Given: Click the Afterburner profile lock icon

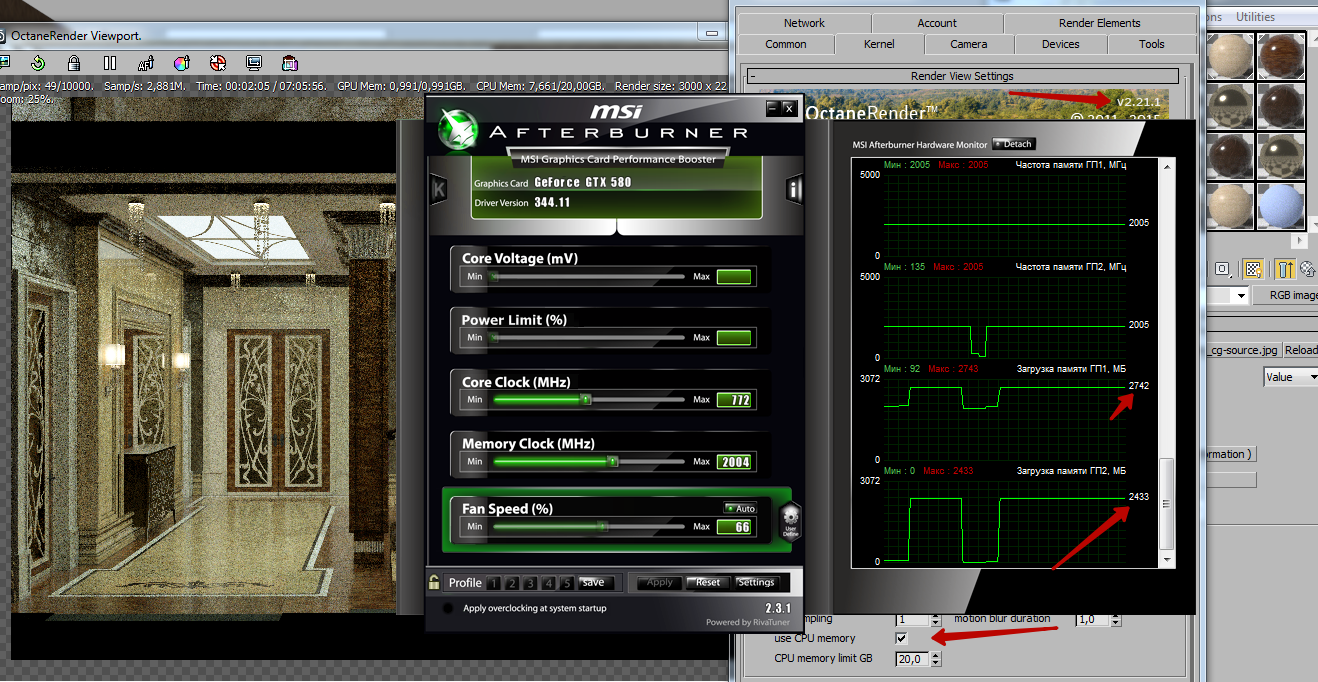Looking at the screenshot, I should click(x=434, y=581).
